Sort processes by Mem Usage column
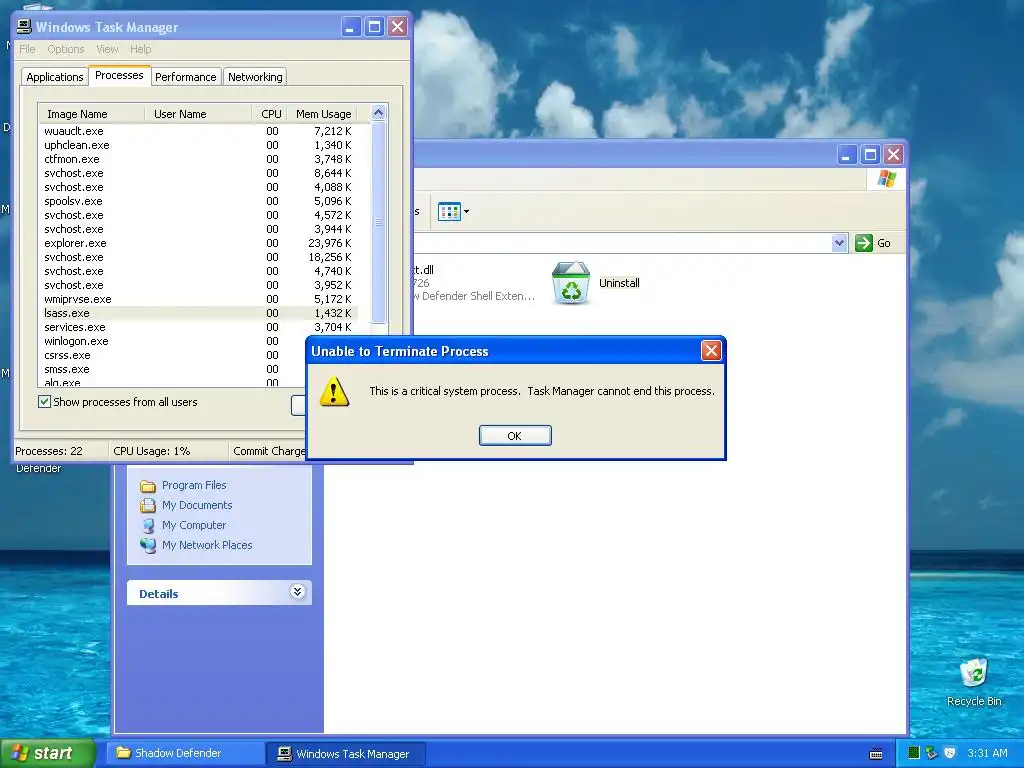This screenshot has height=768, width=1024. coord(323,114)
